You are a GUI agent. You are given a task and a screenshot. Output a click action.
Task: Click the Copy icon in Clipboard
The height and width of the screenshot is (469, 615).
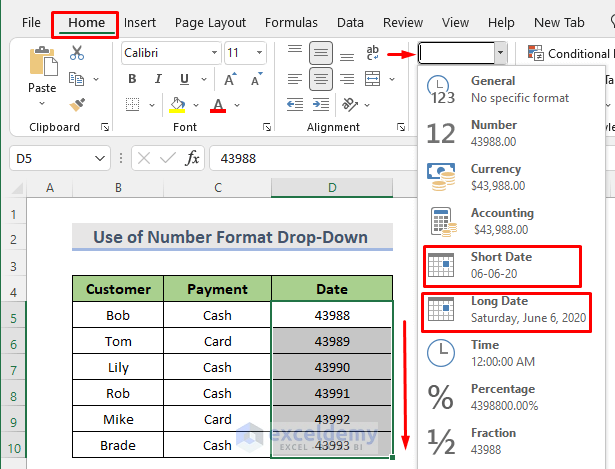pyautogui.click(x=76, y=79)
